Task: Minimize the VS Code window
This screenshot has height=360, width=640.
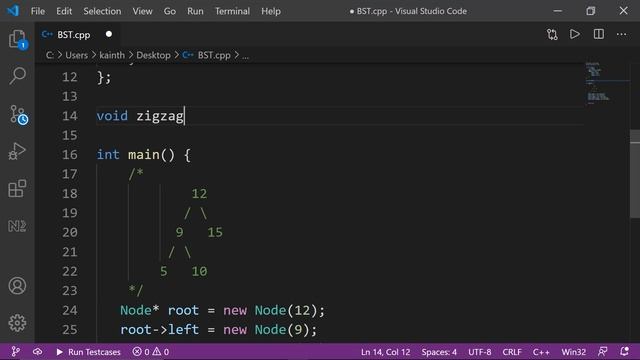Action: click(x=558, y=11)
